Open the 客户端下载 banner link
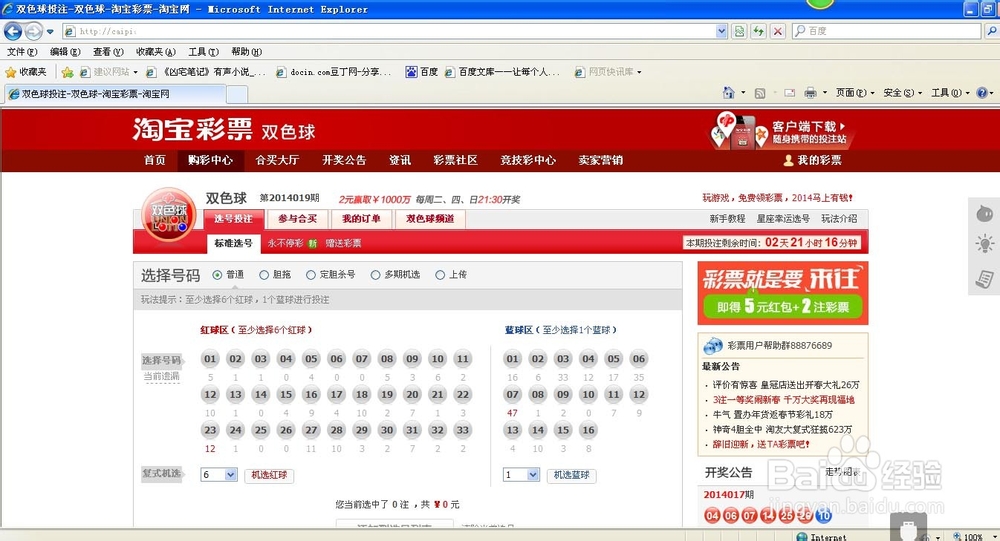The image size is (1000, 541). click(783, 131)
